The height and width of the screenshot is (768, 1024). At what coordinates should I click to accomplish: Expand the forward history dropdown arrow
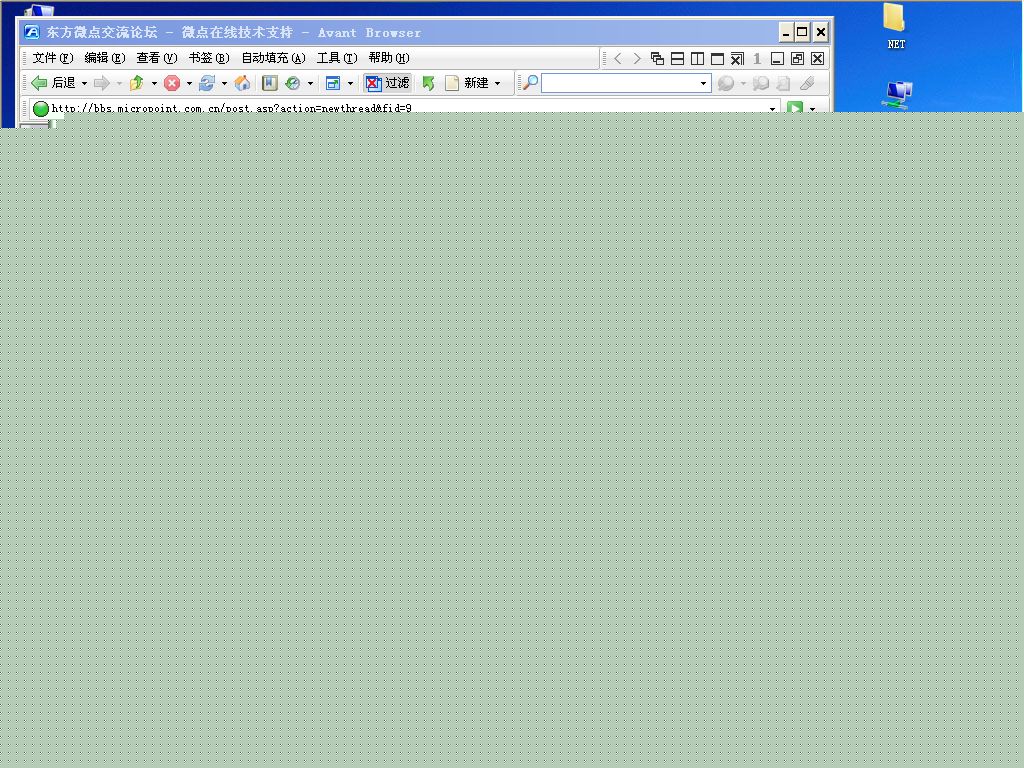[119, 84]
